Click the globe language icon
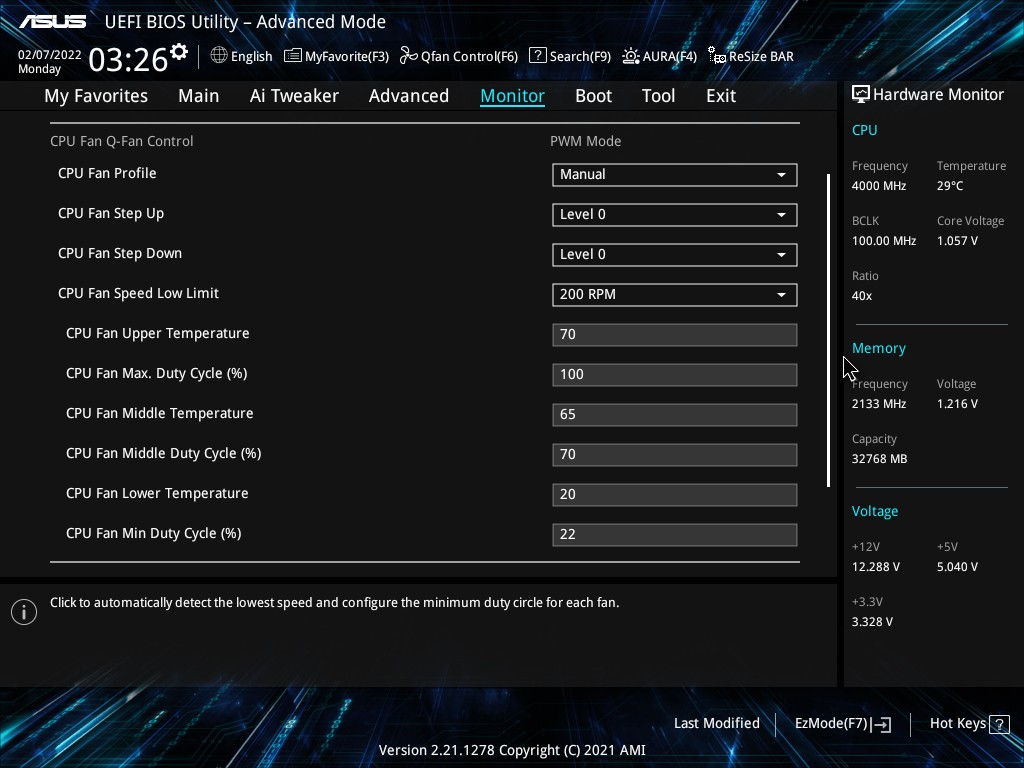The height and width of the screenshot is (768, 1024). 219,56
